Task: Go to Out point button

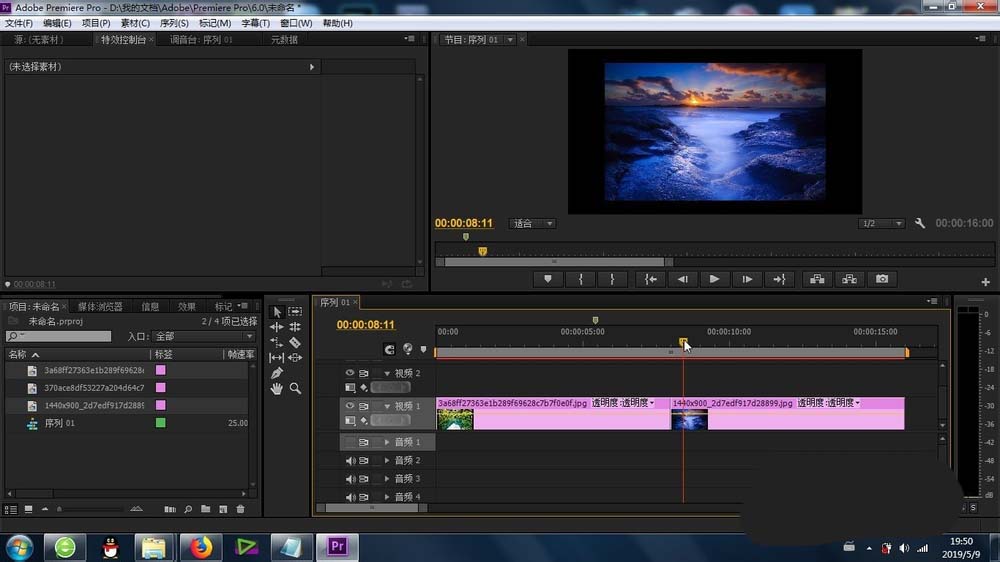Action: coord(779,279)
